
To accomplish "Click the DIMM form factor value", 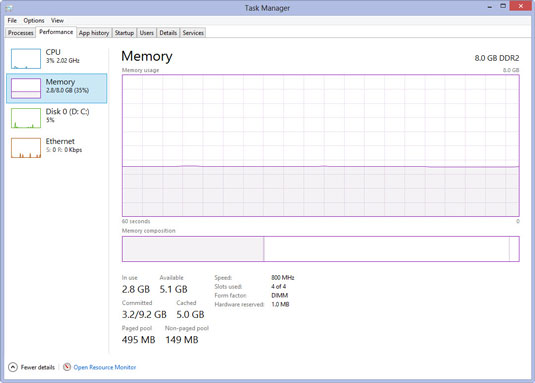I will [x=279, y=295].
